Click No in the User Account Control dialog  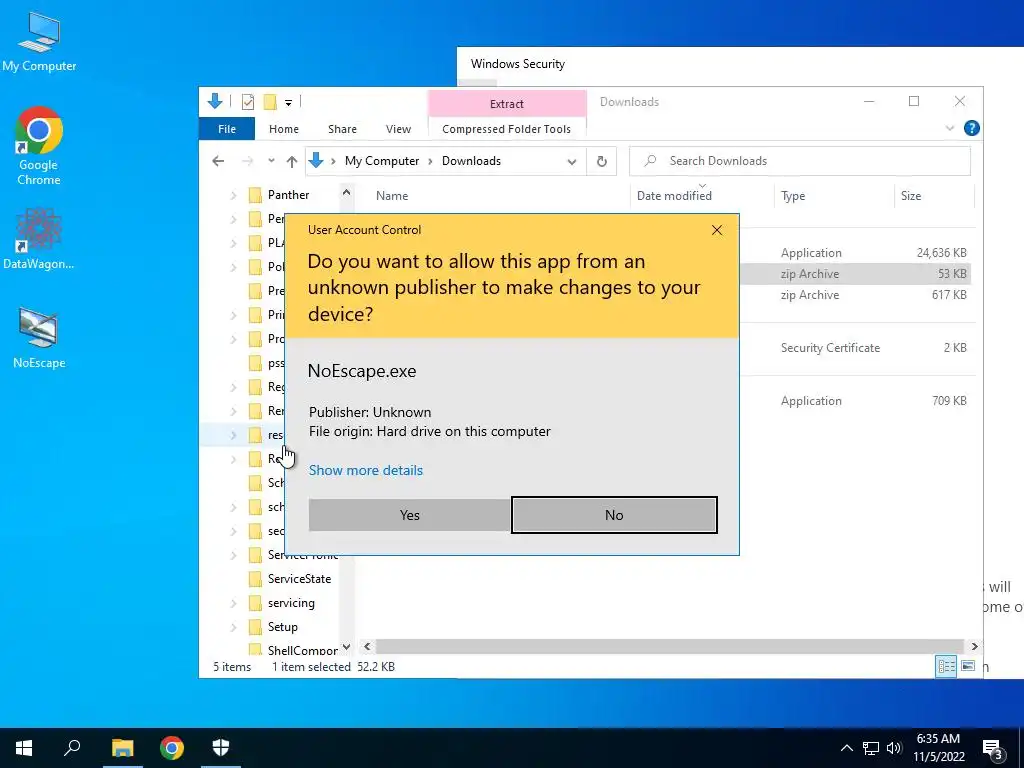(x=614, y=515)
